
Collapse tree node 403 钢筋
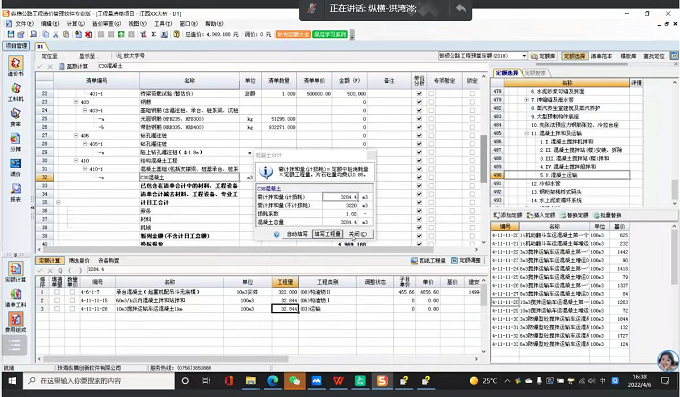coord(76,102)
